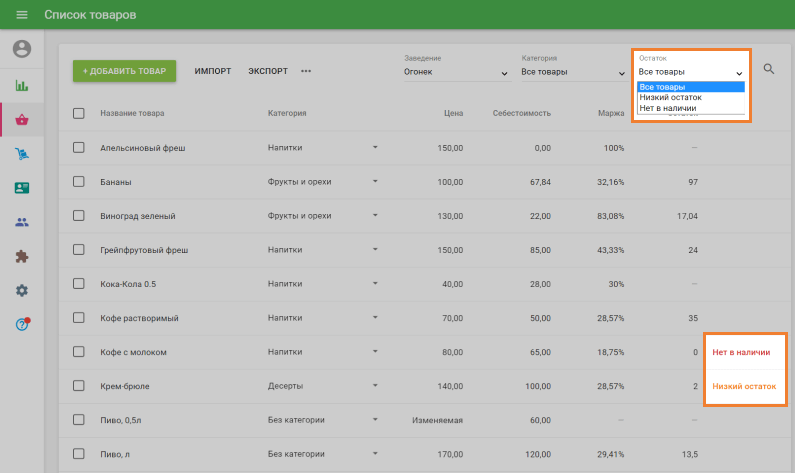Click the Импорт button

(212, 71)
